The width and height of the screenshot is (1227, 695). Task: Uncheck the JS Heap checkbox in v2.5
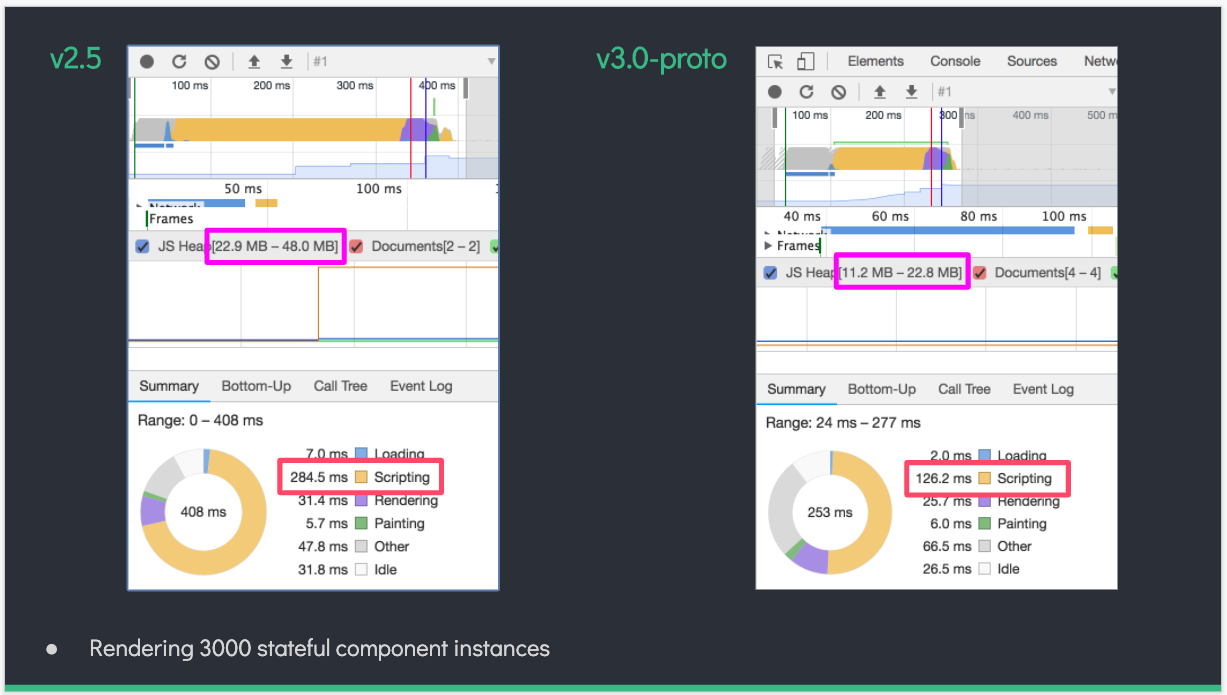[142, 246]
